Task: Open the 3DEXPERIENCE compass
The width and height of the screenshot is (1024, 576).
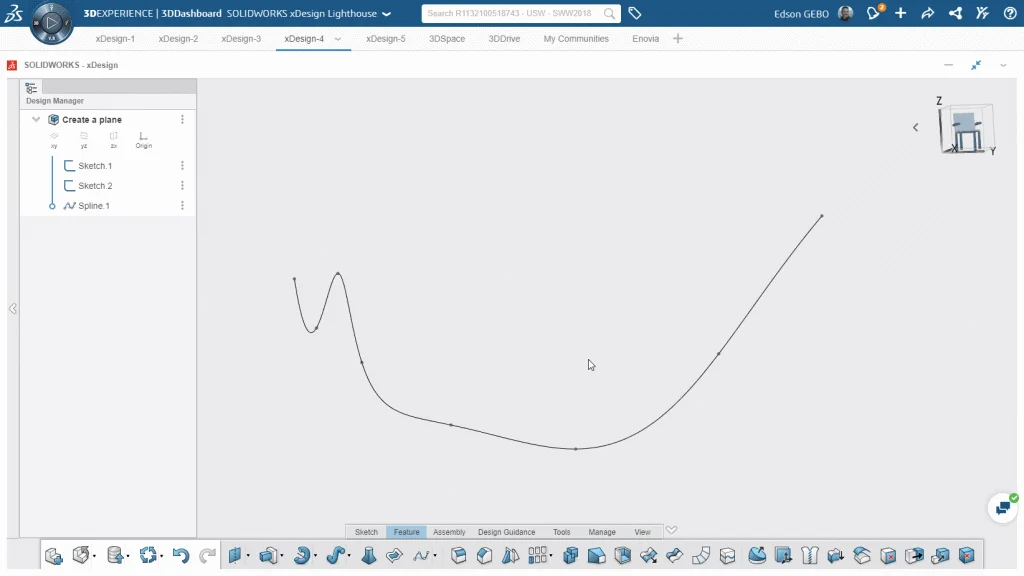Action: point(51,22)
